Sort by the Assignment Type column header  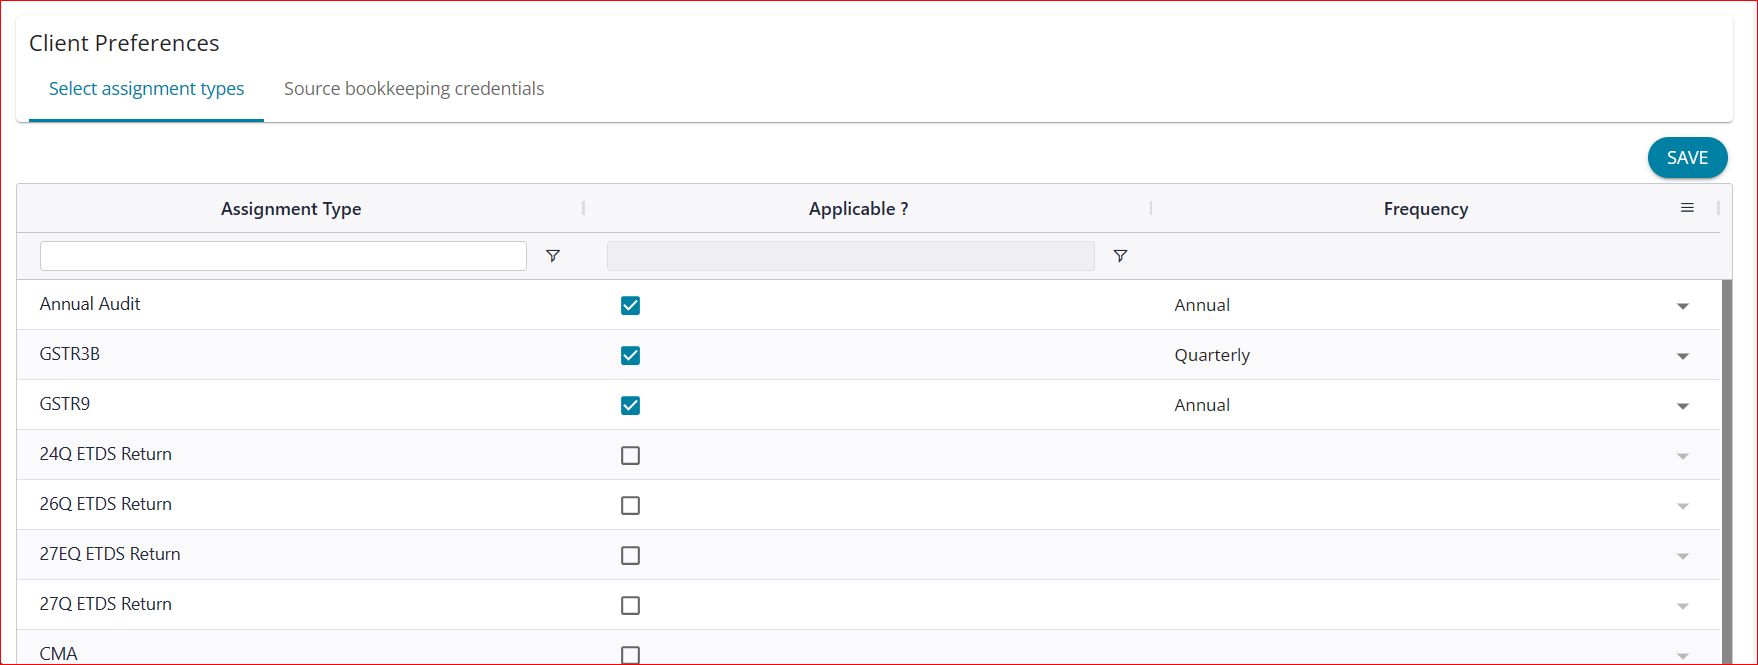[x=291, y=209]
